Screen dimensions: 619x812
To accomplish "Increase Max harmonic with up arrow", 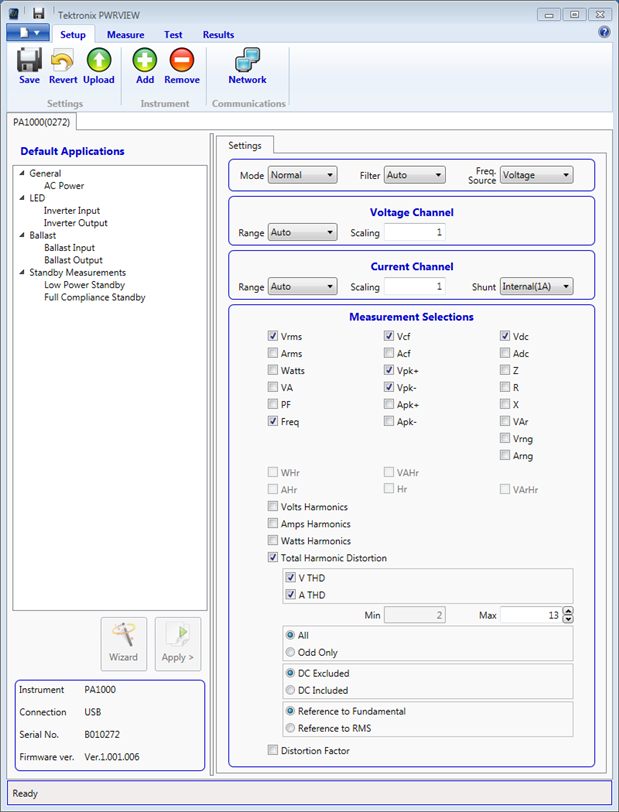I will pos(568,611).
